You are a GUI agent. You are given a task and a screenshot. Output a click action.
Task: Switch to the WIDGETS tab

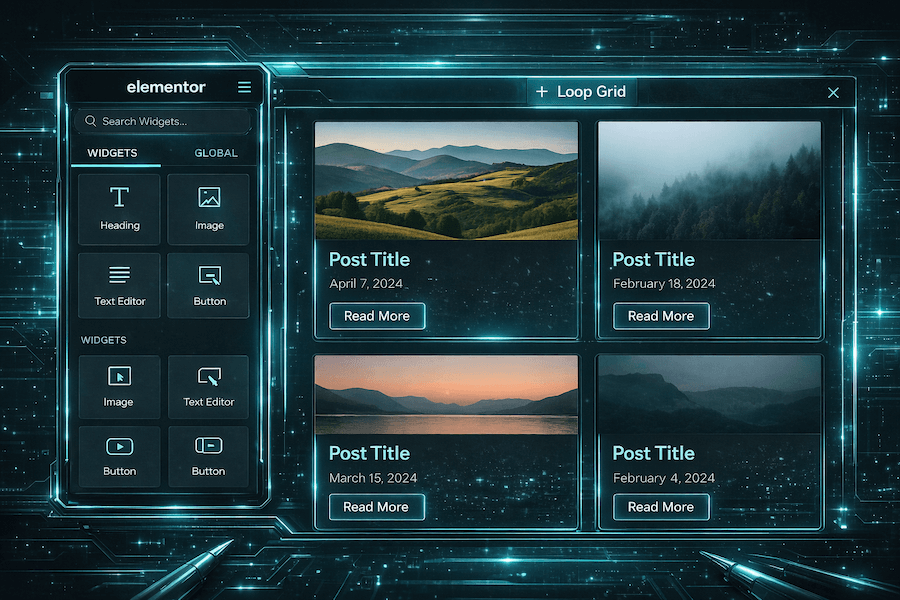pos(112,153)
